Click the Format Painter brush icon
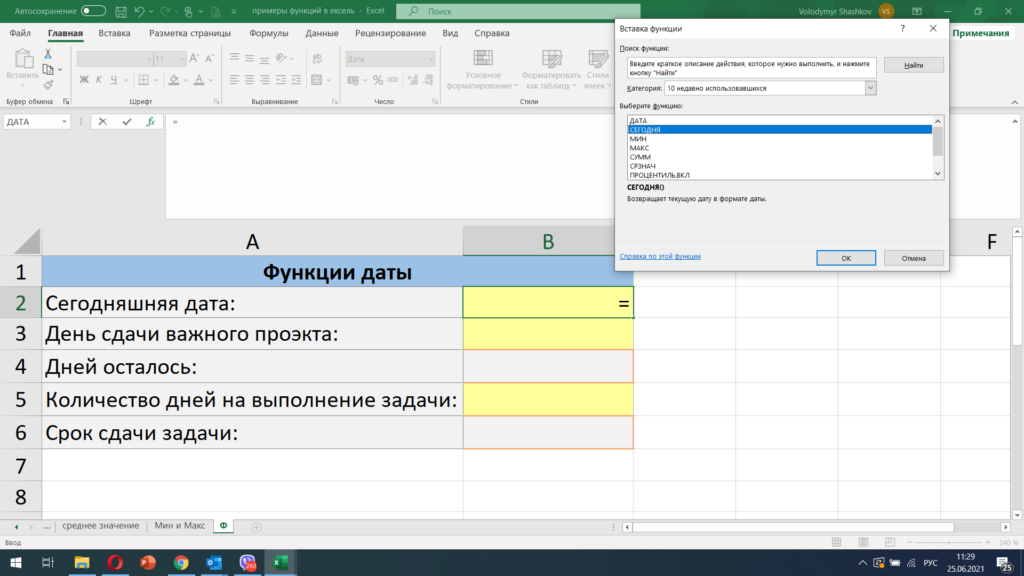 pos(48,84)
